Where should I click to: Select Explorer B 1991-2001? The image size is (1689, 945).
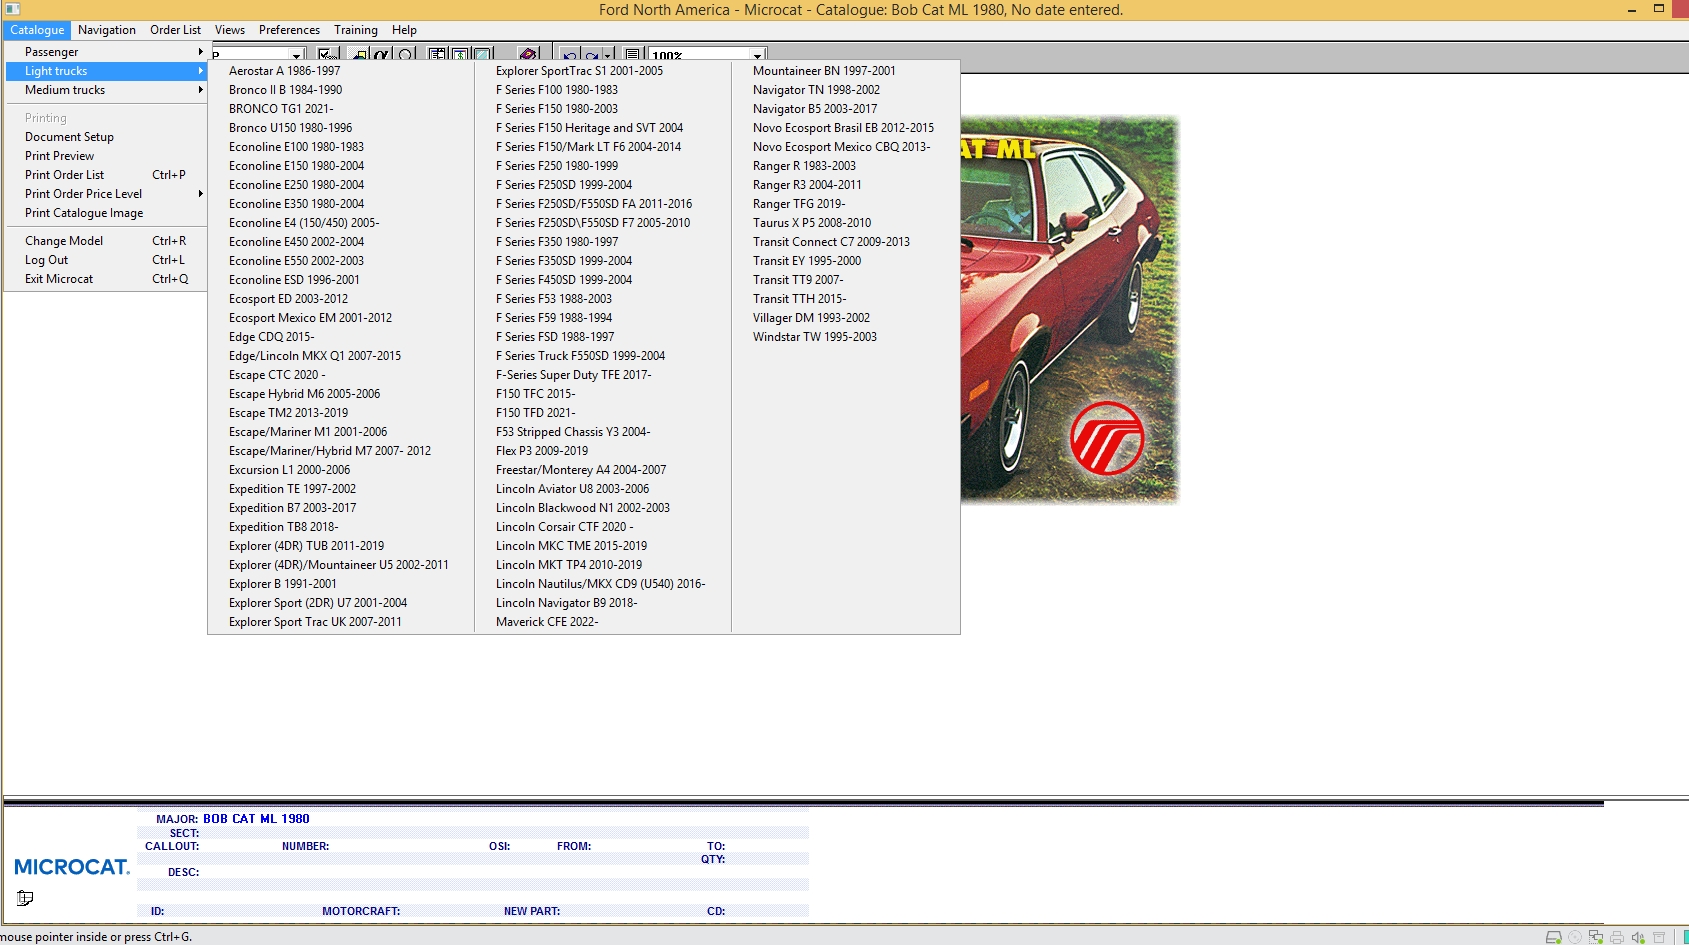282,584
